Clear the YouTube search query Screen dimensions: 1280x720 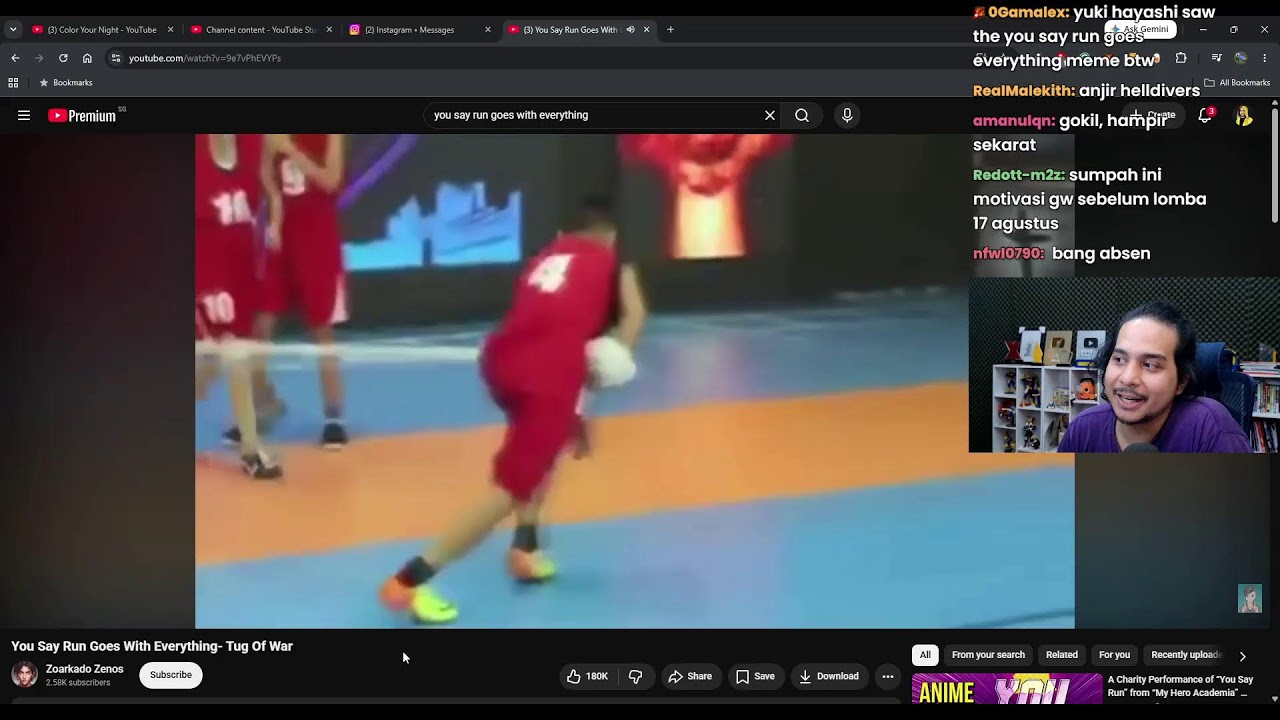[770, 116]
